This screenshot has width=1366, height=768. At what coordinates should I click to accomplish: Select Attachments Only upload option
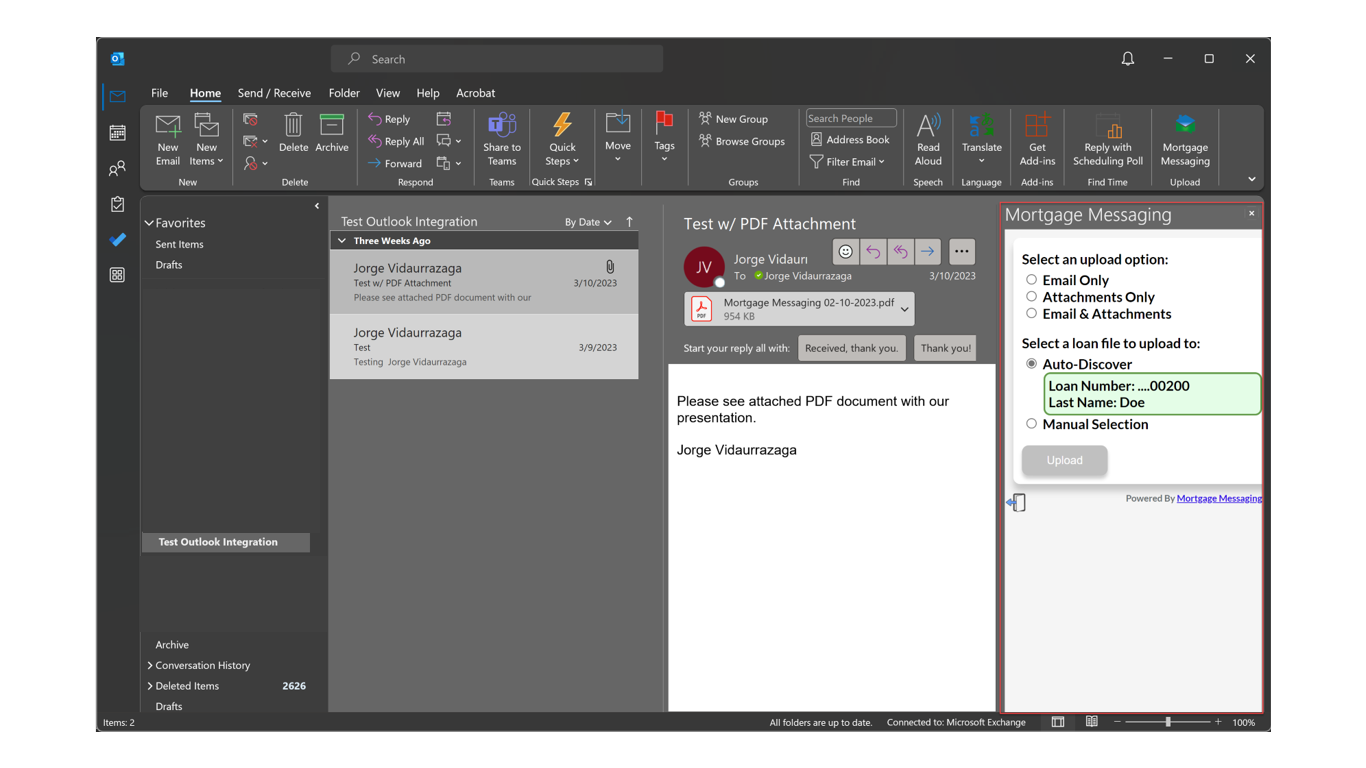tap(1031, 297)
